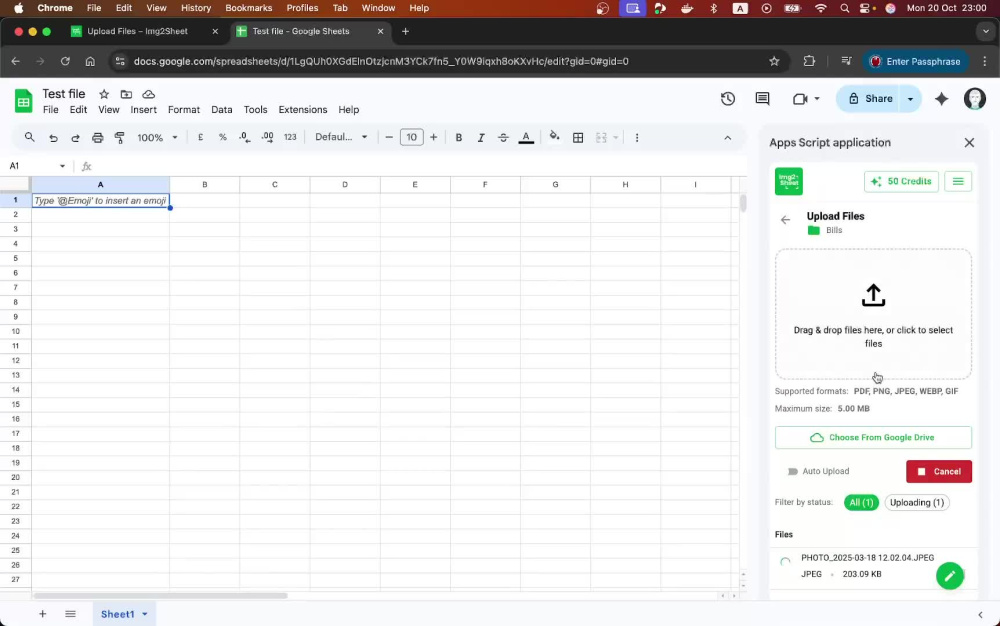The height and width of the screenshot is (626, 1000).
Task: Bookmark this page with the star
Action: (774, 61)
